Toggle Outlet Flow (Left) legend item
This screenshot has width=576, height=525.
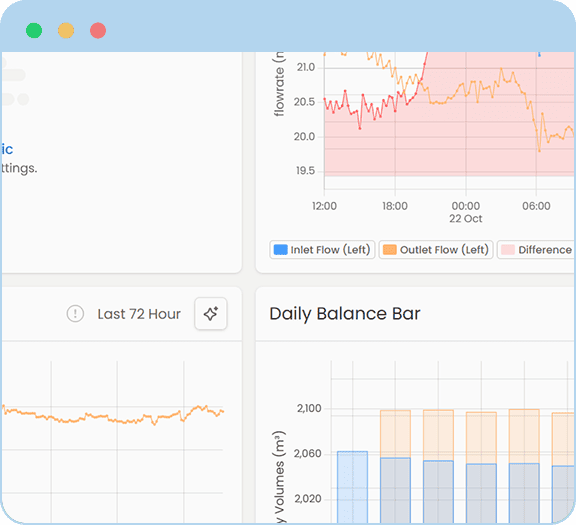436,250
